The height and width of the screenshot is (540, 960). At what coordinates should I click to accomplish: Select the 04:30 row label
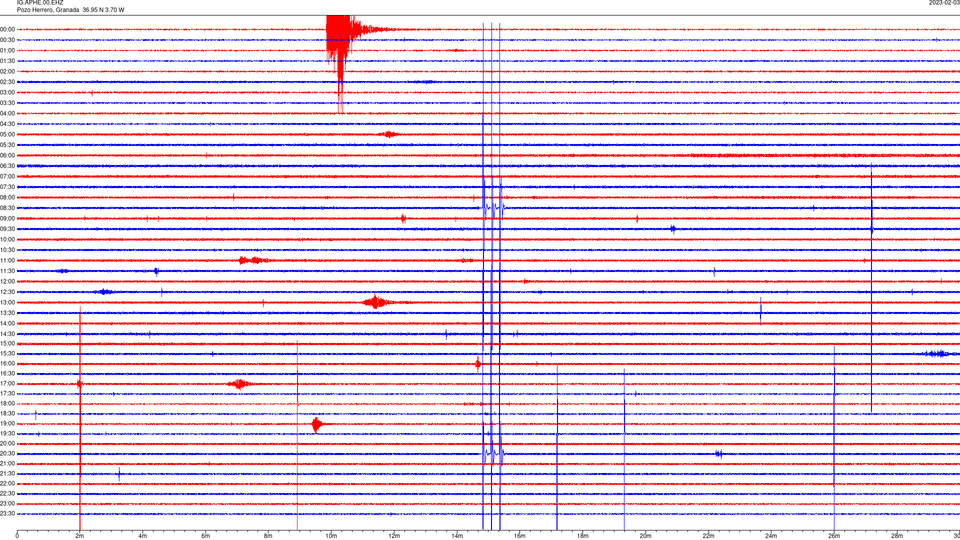(7, 124)
